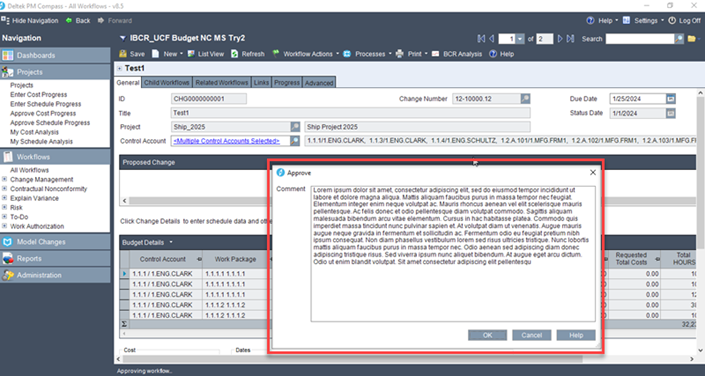Open the Dashboards navigation section
Image resolution: width=705 pixels, height=376 pixels.
[55, 55]
